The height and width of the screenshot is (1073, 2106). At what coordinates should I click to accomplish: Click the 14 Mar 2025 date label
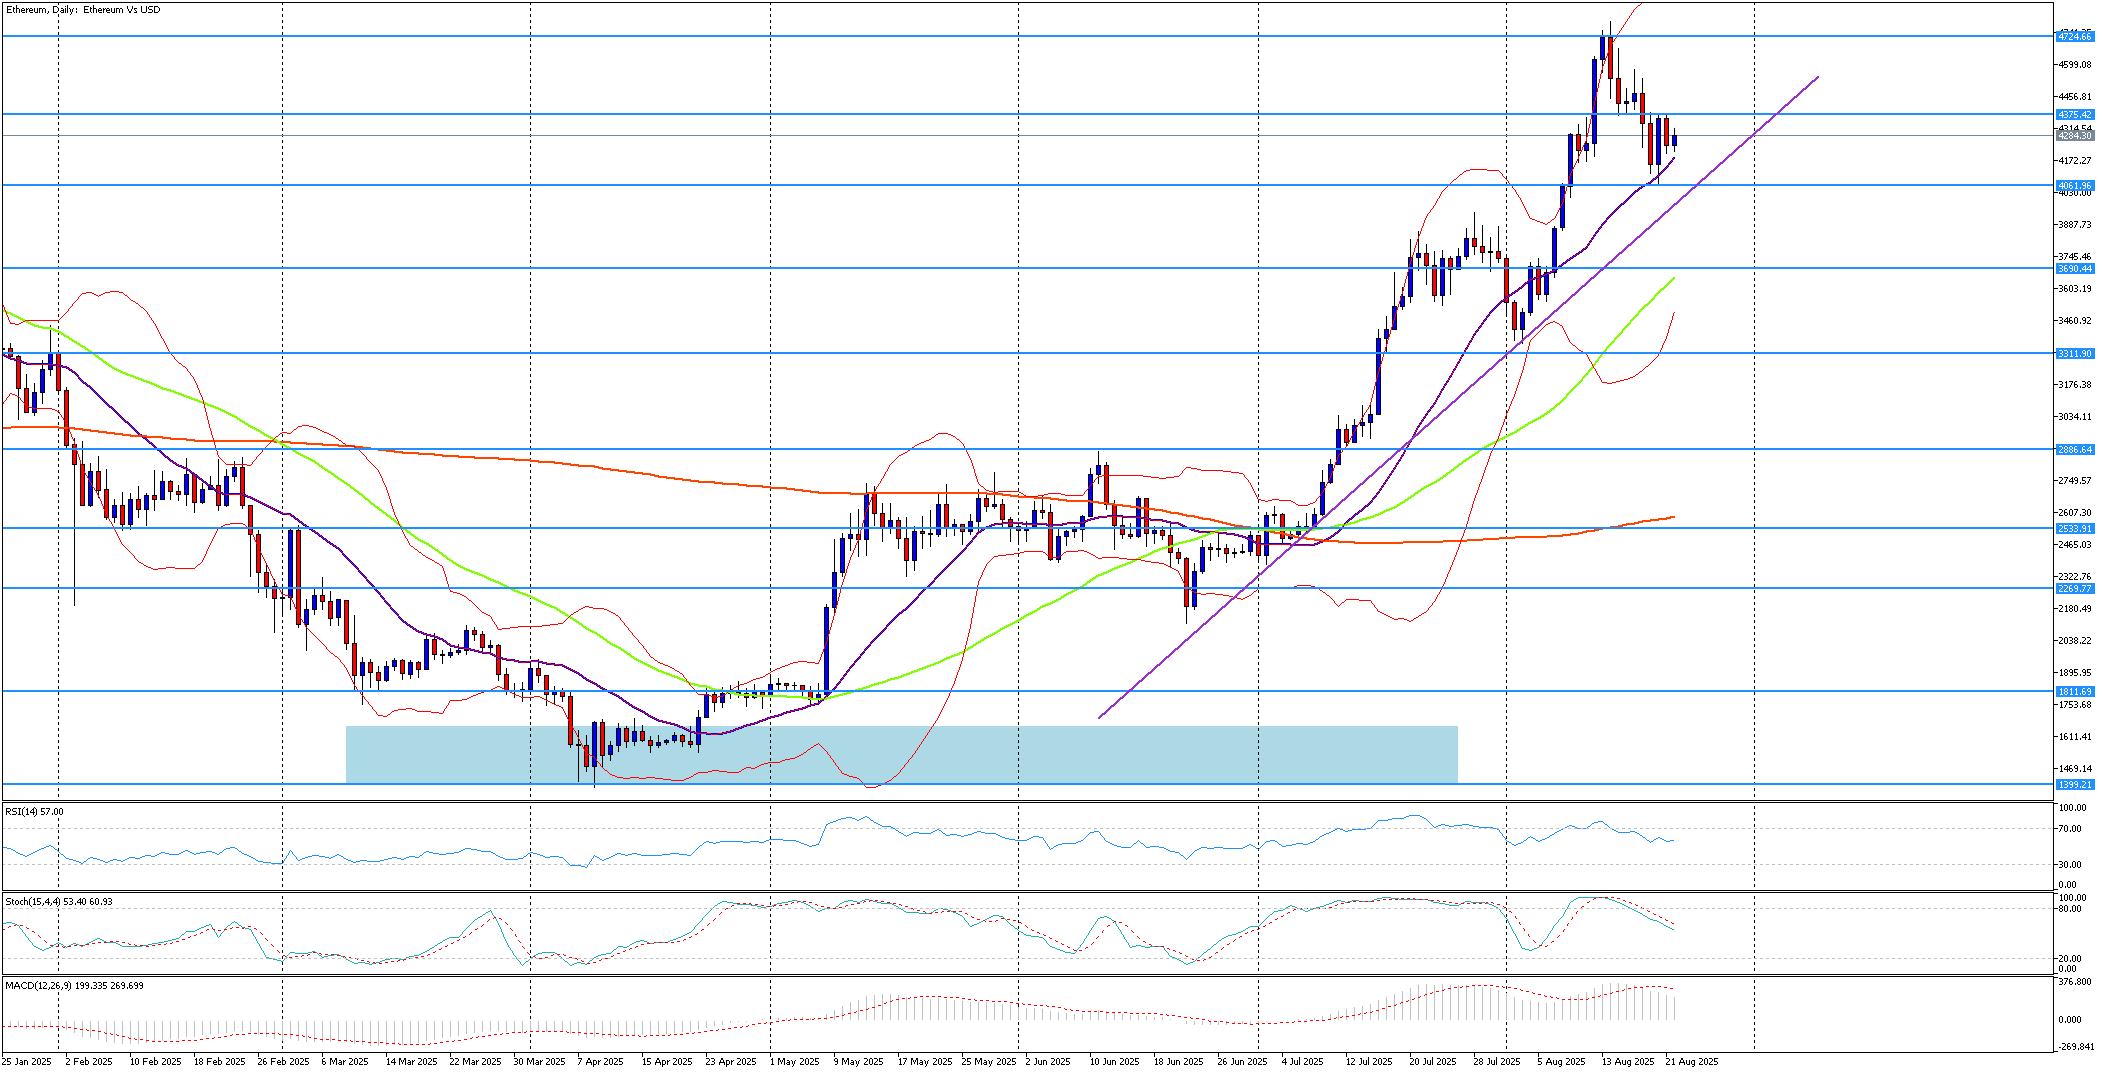(412, 1062)
